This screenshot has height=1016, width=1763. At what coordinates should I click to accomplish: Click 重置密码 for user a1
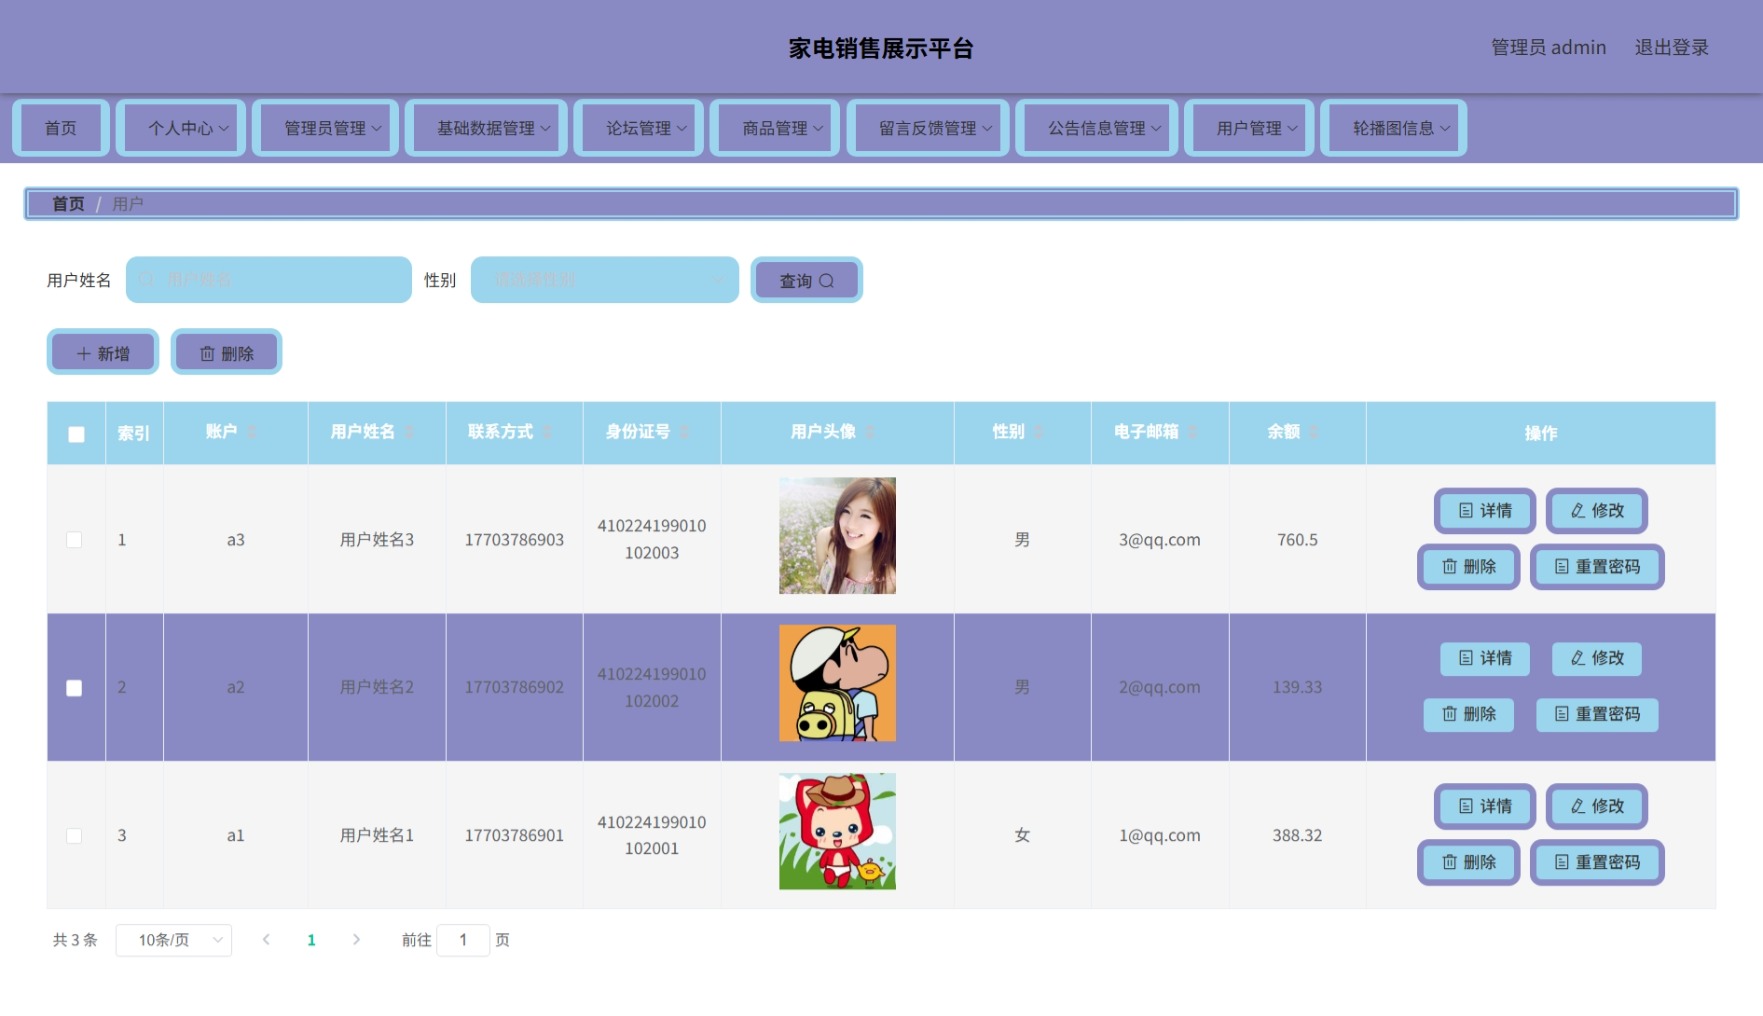1597,862
